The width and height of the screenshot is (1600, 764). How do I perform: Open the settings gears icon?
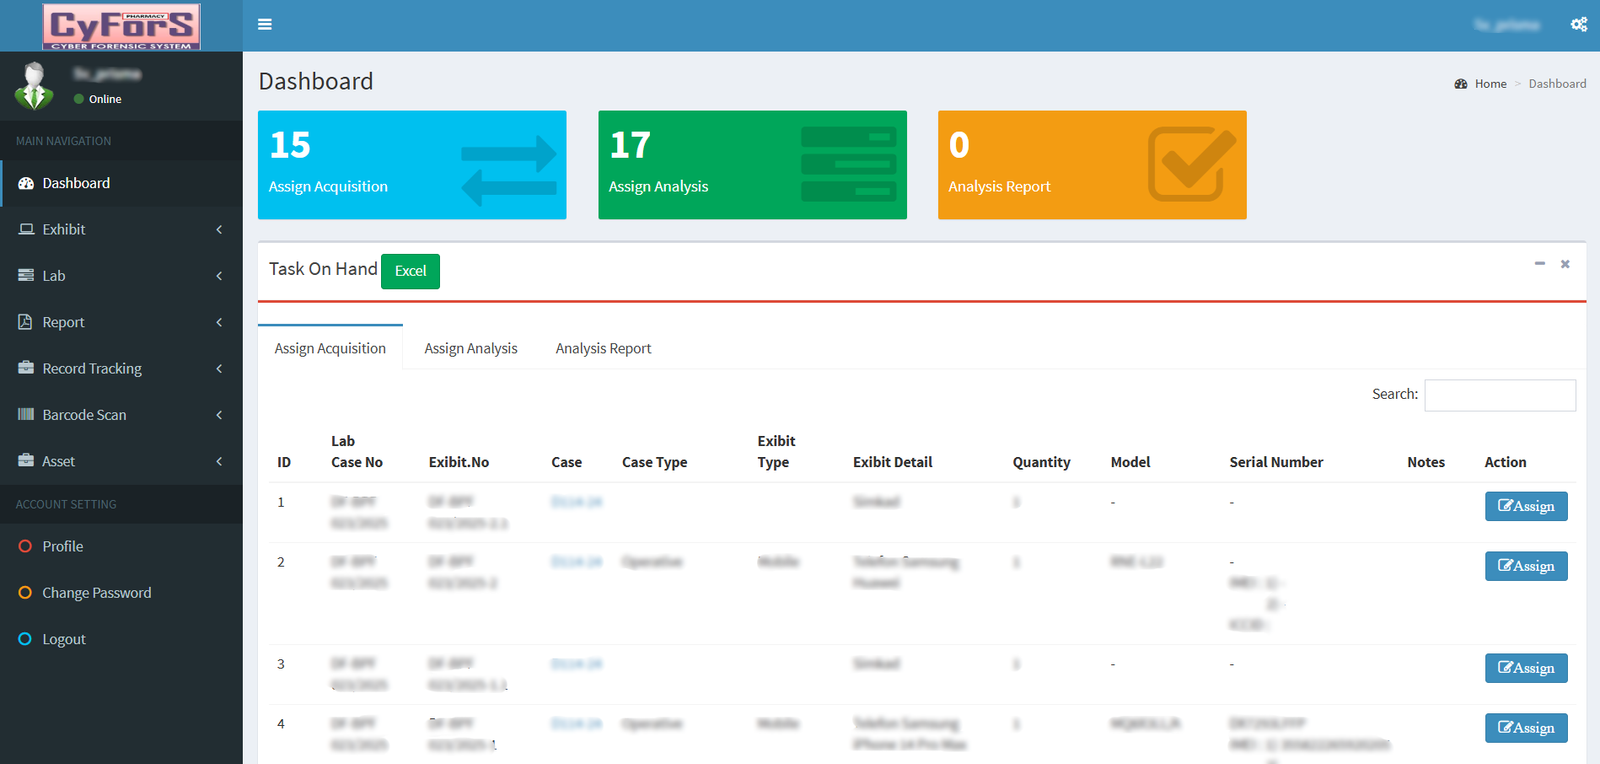(x=1579, y=24)
